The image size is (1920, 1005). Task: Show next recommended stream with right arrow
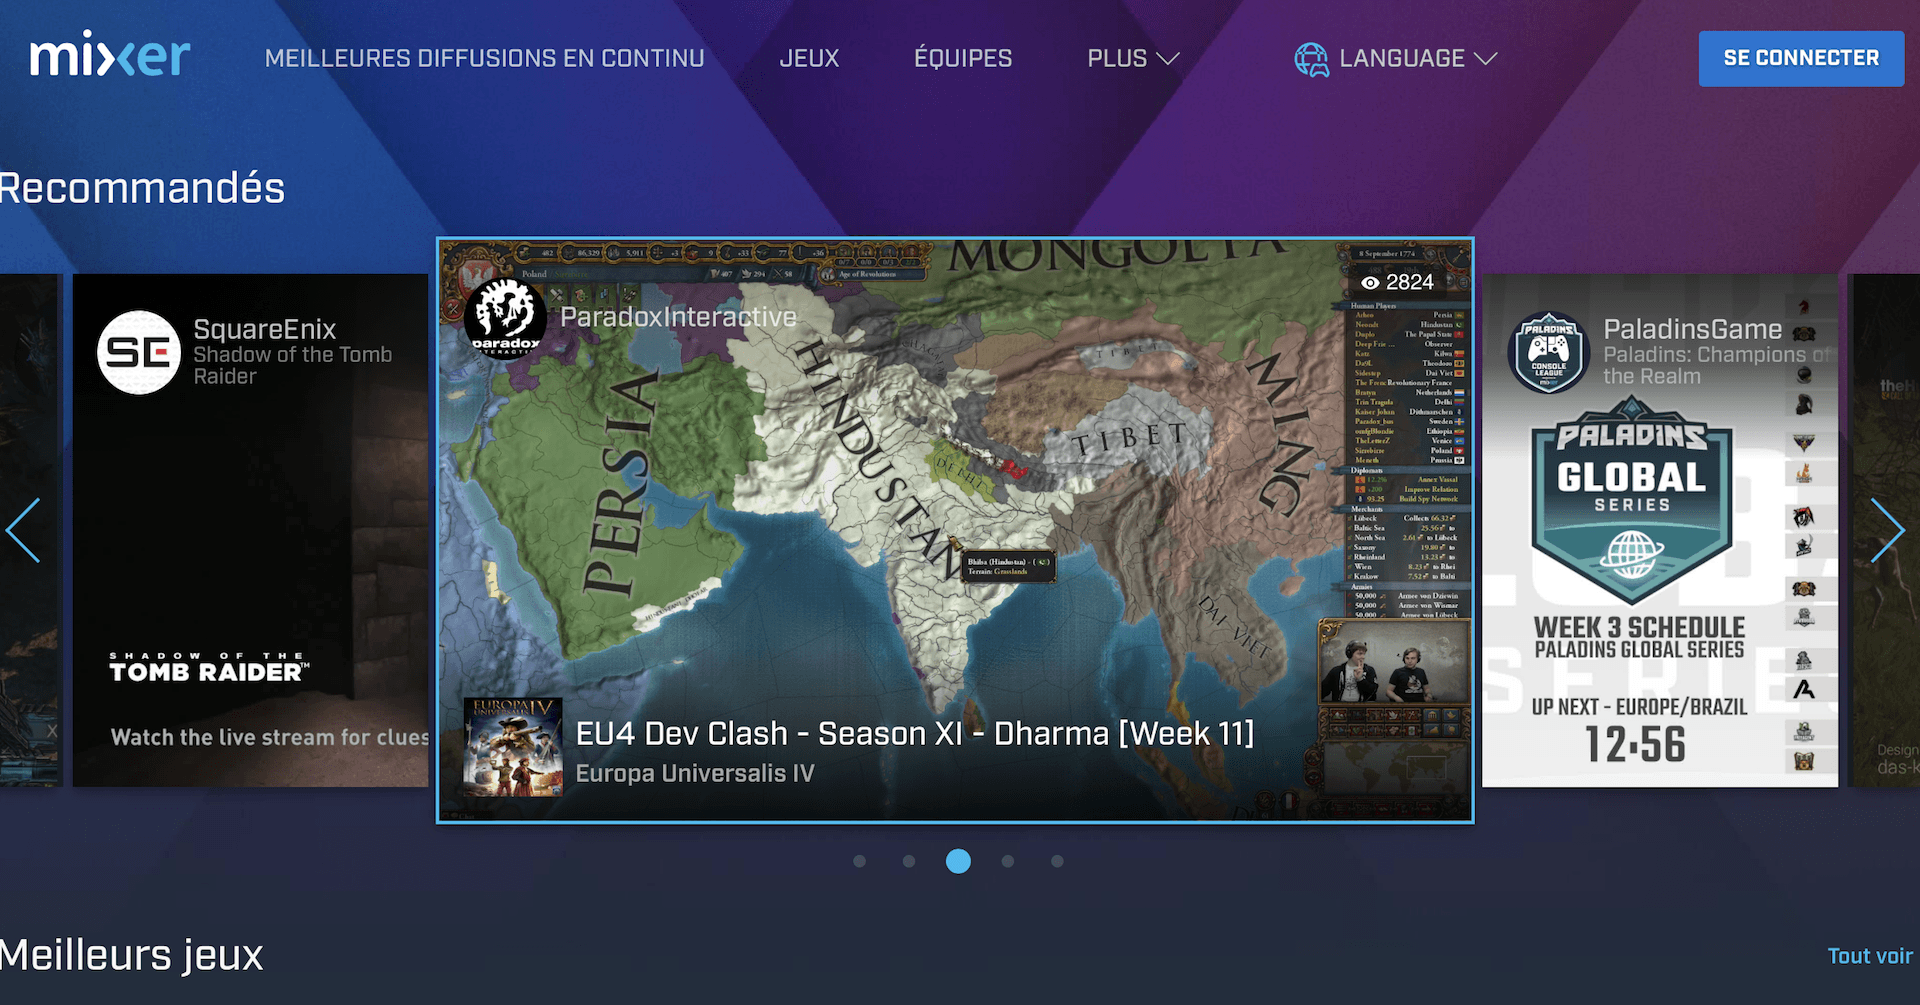tap(1887, 530)
